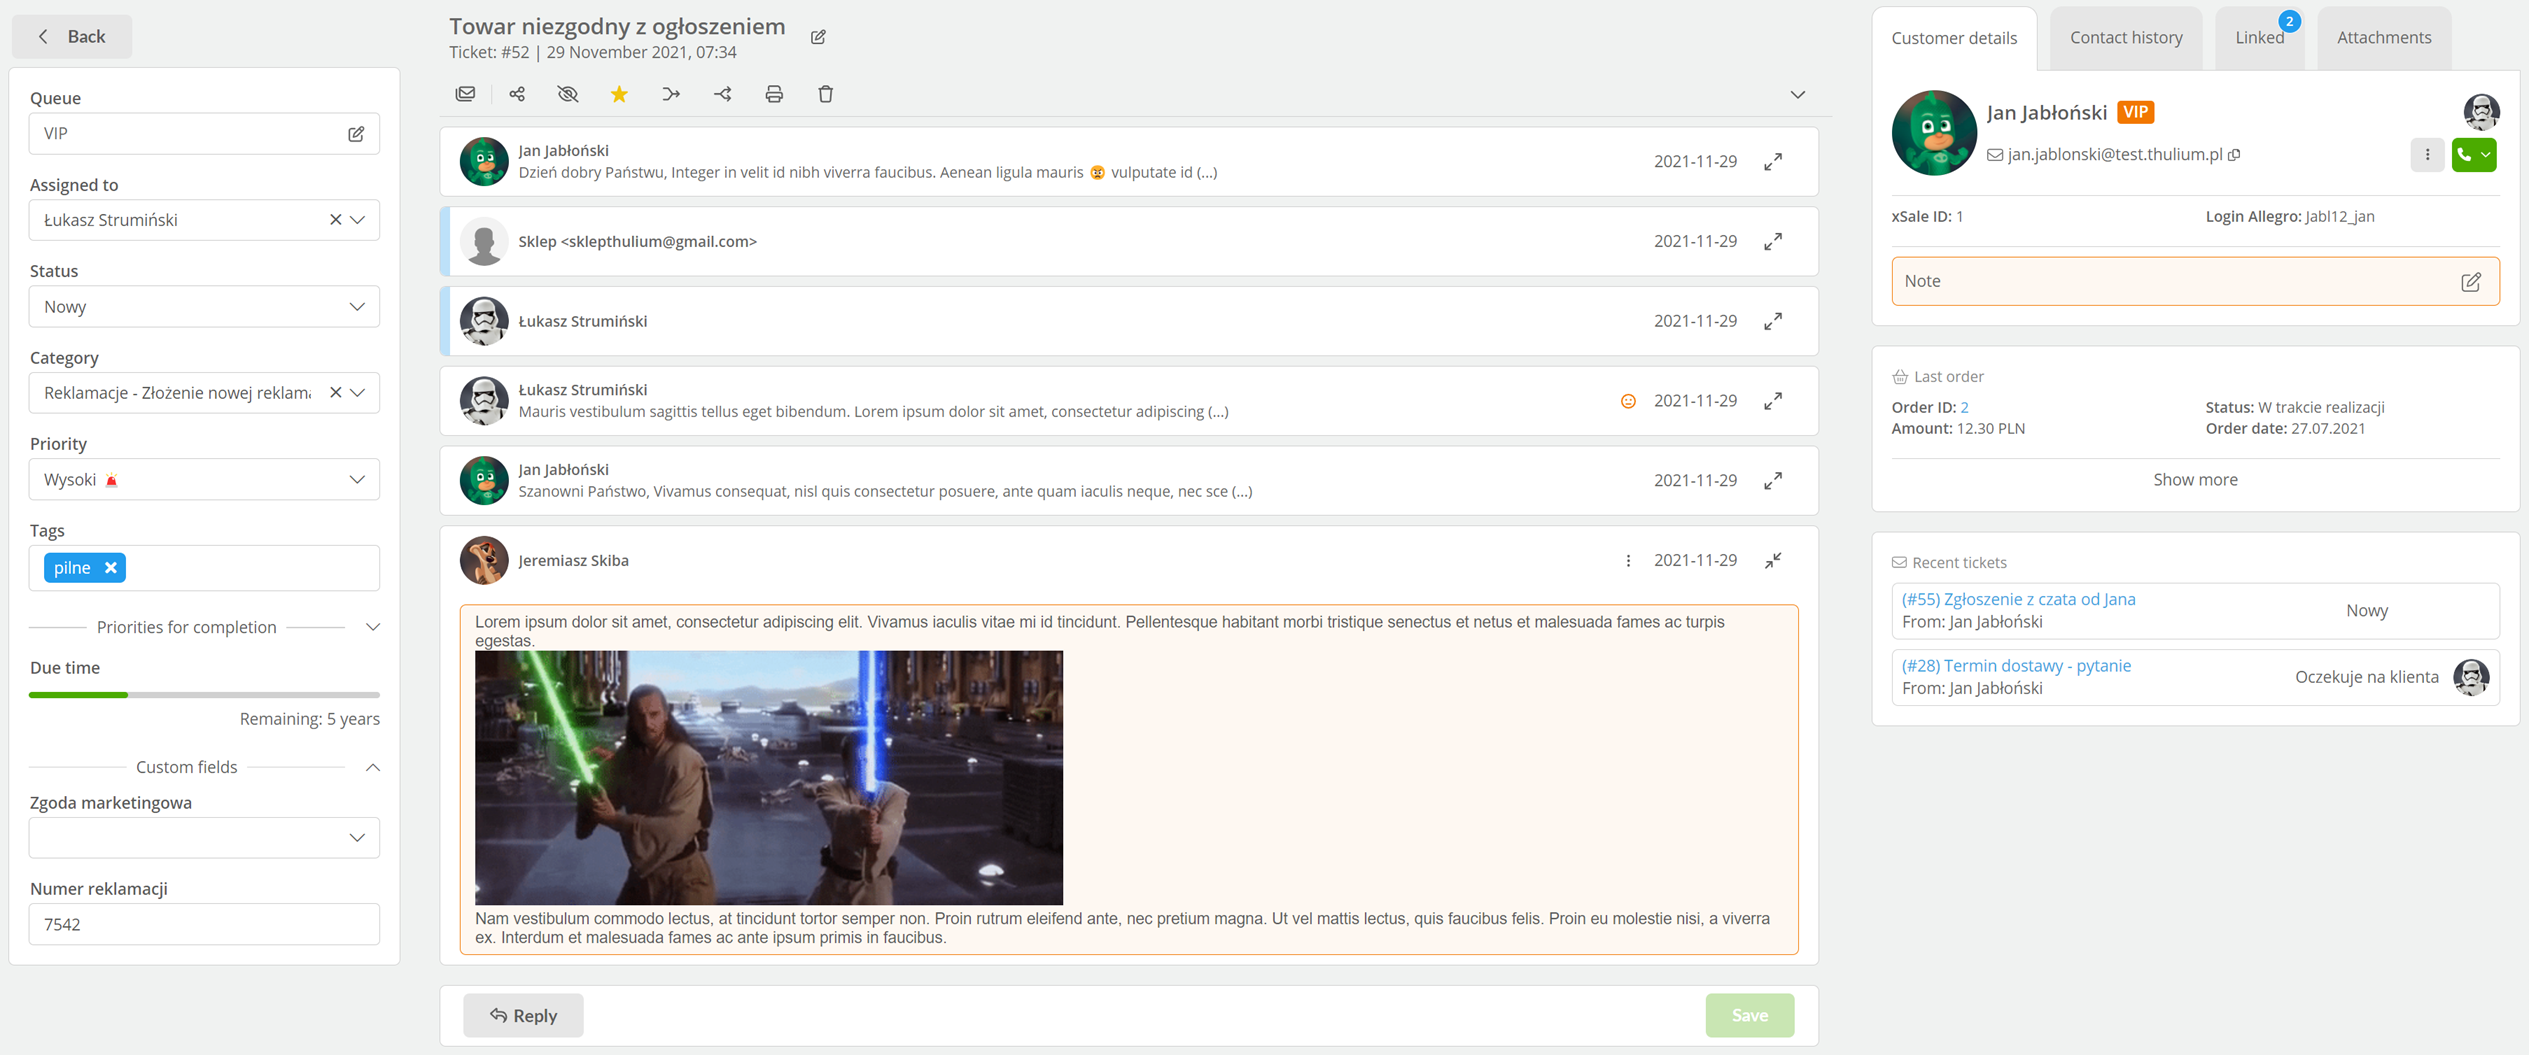The height and width of the screenshot is (1055, 2529).
Task: Open the Zgoda marketingowa dropdown
Action: [204, 838]
